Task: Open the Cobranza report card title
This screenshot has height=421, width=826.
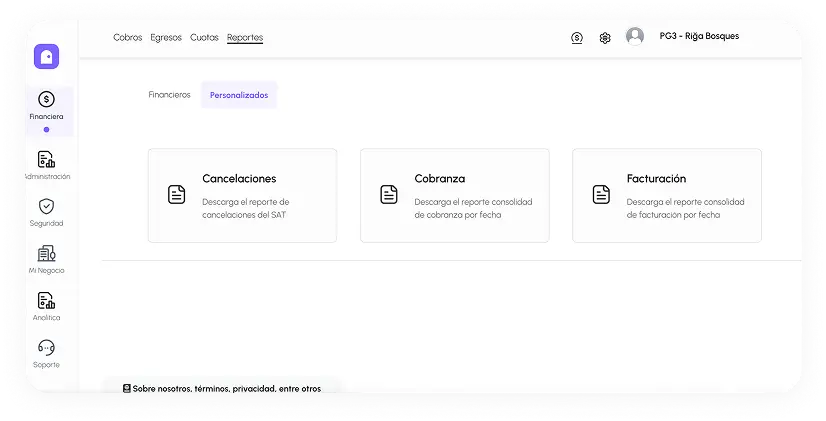Action: pos(440,179)
